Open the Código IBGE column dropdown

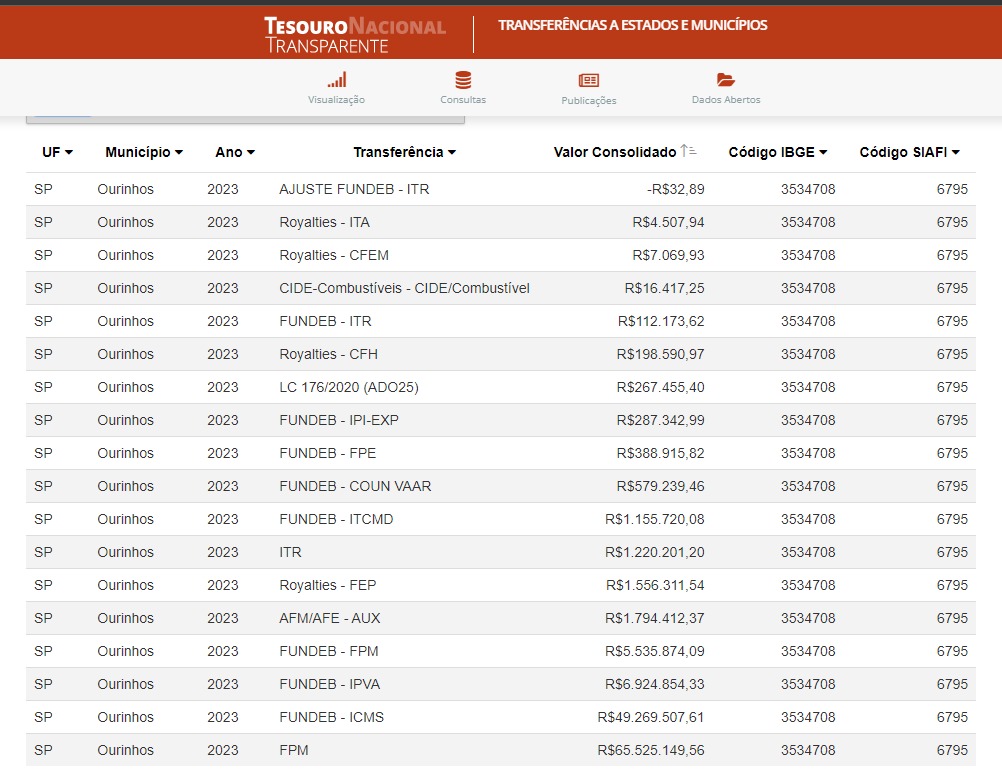click(823, 152)
